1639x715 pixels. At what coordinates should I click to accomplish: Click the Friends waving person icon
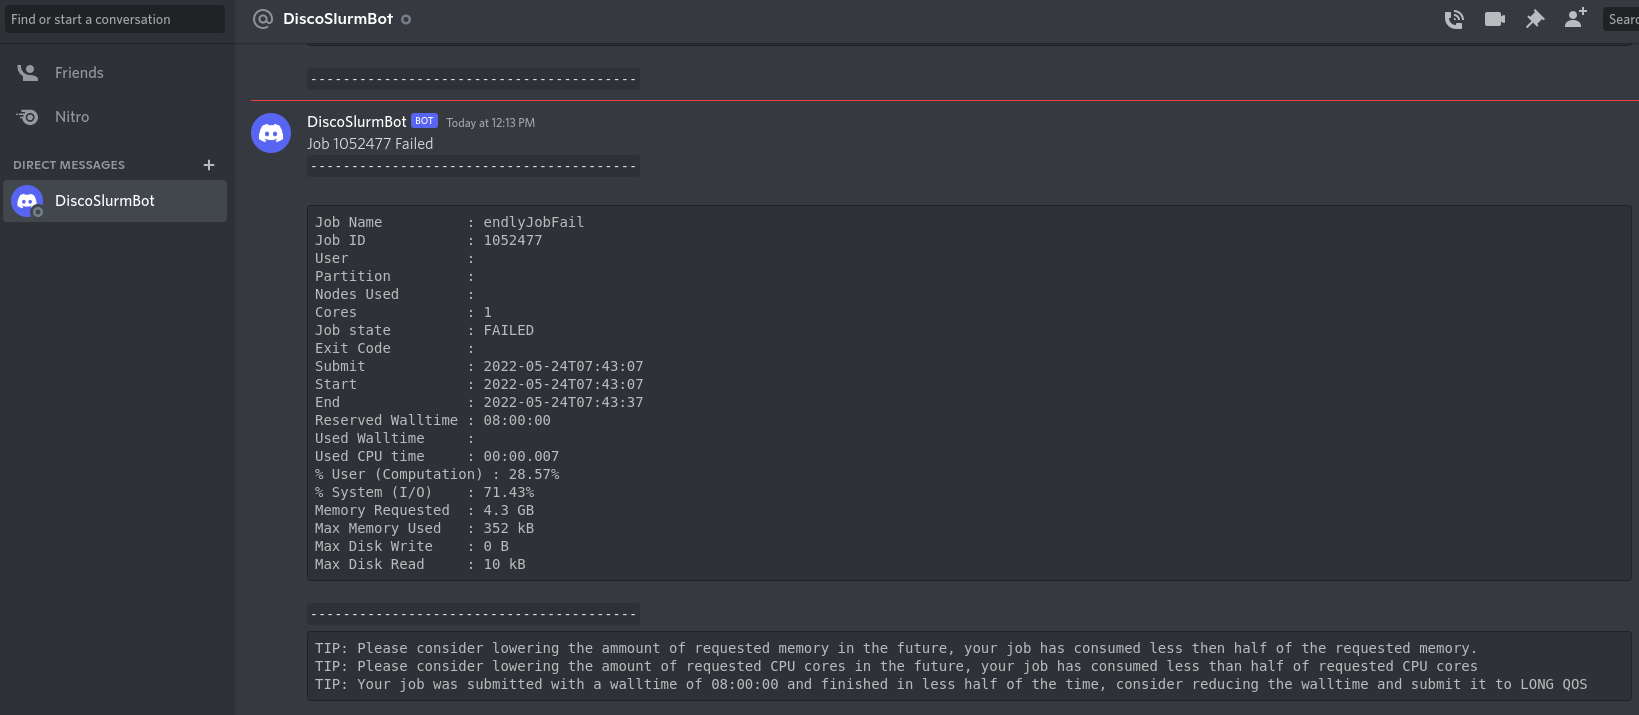point(28,73)
